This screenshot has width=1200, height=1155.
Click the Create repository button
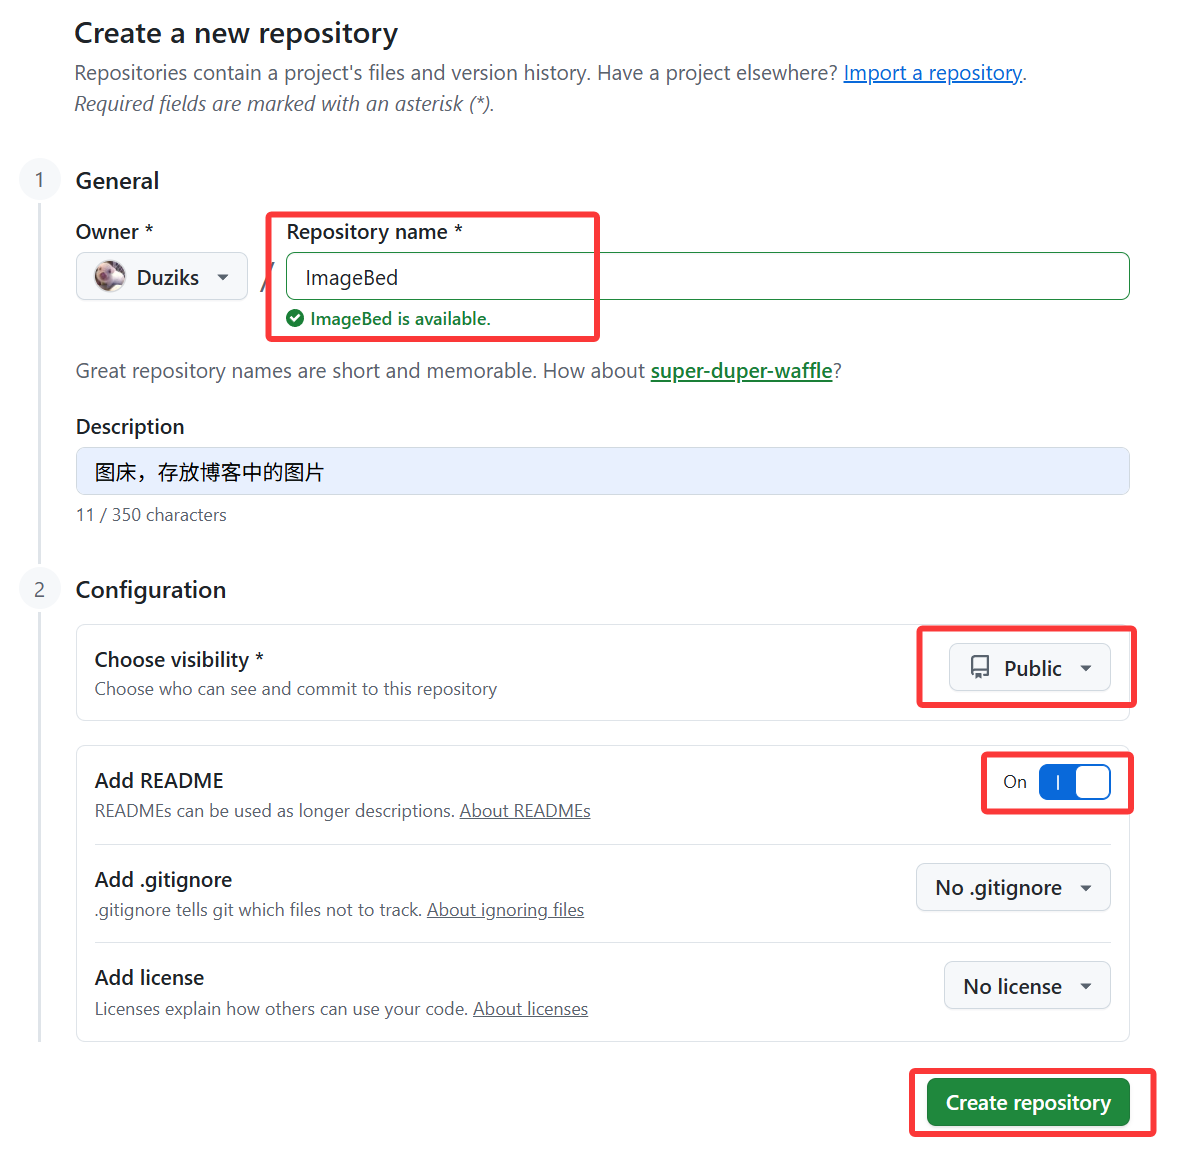1028,1102
